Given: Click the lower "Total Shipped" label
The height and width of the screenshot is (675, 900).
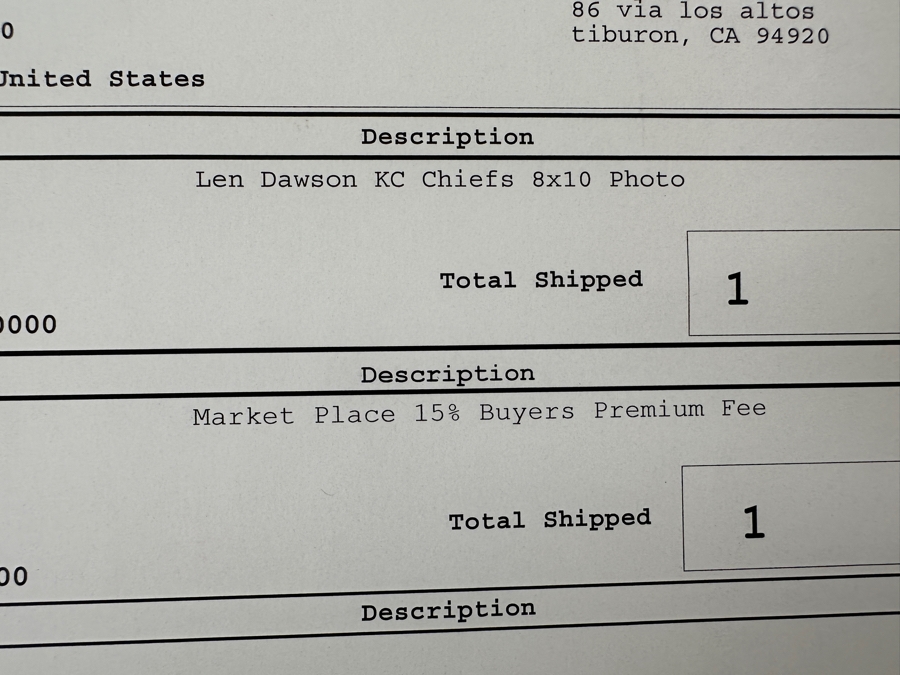Looking at the screenshot, I should coord(549,520).
